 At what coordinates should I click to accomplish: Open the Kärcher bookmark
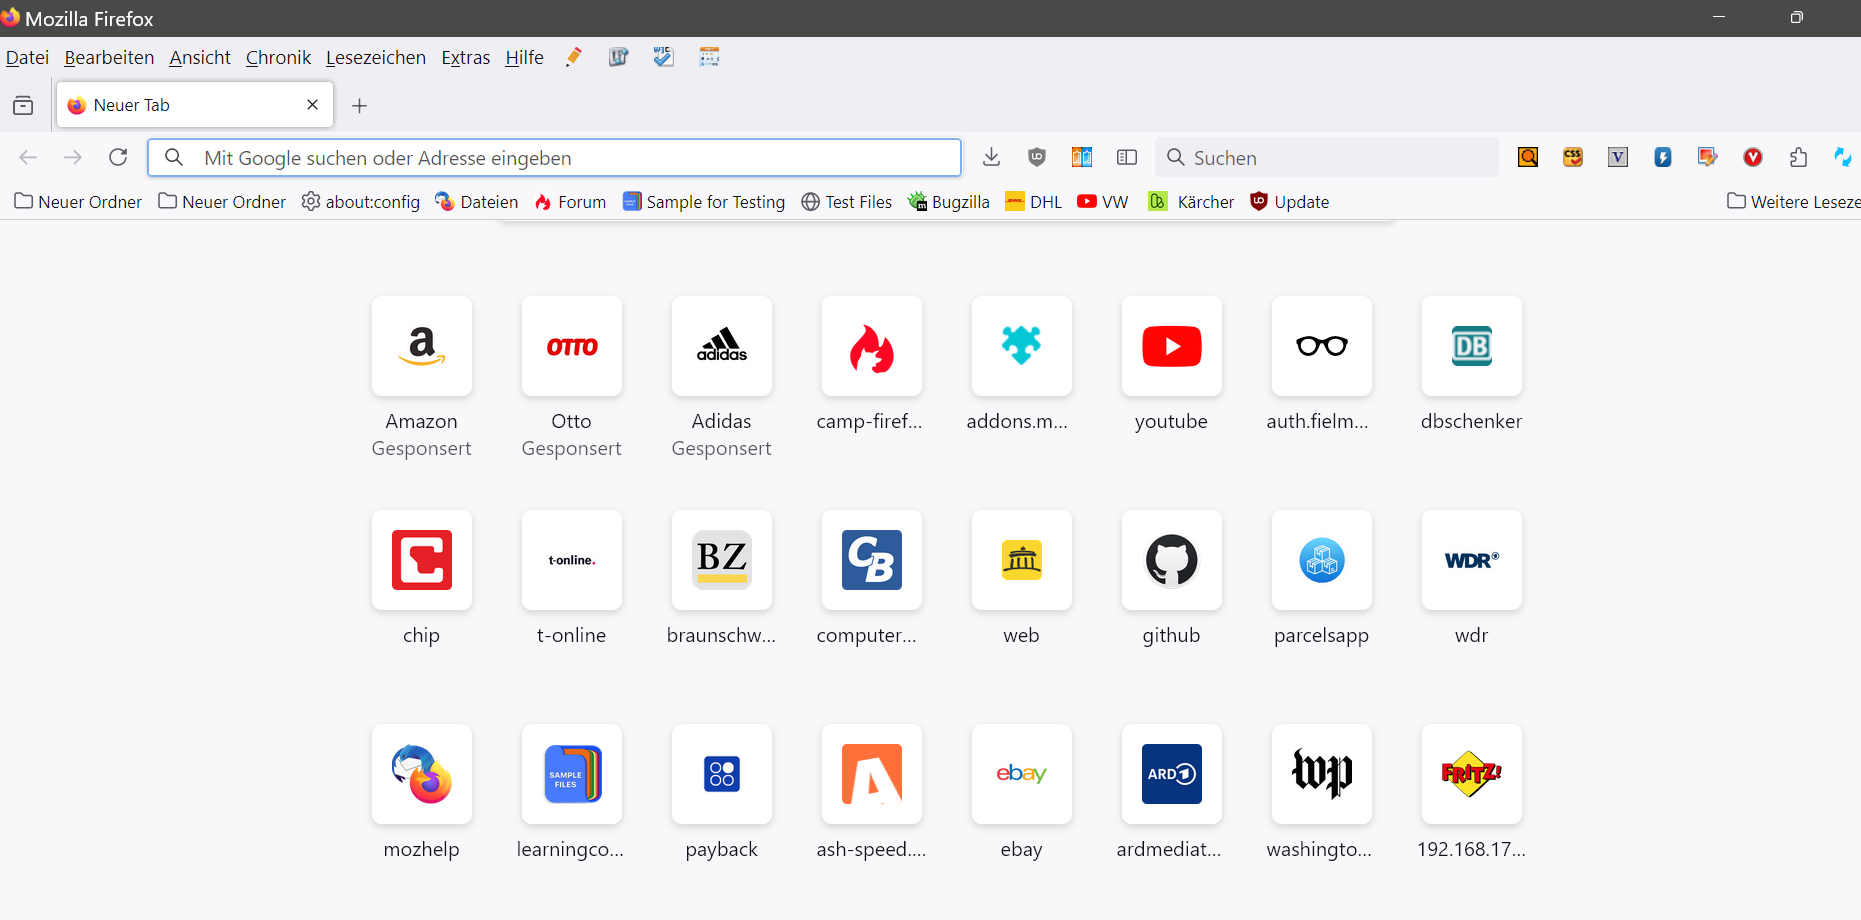[1191, 202]
